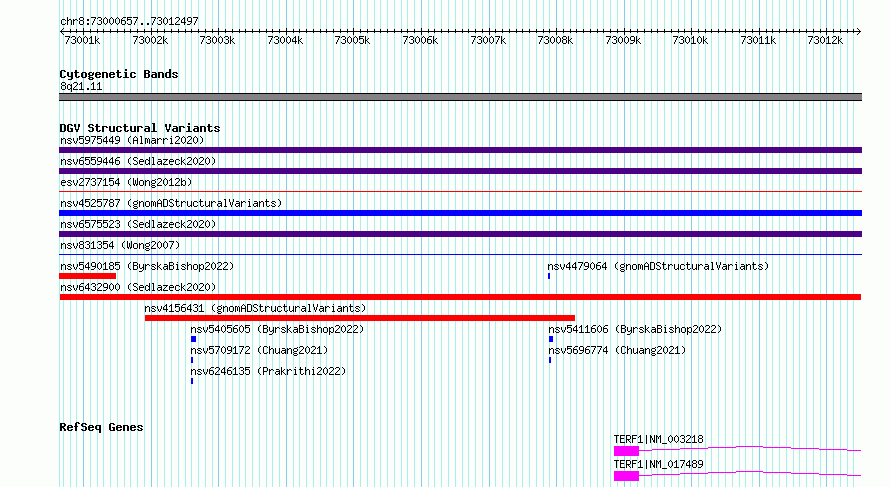Screen dimensions: 890x487
Task: Select the short red nsv5490185 bar
Action: [87, 276]
